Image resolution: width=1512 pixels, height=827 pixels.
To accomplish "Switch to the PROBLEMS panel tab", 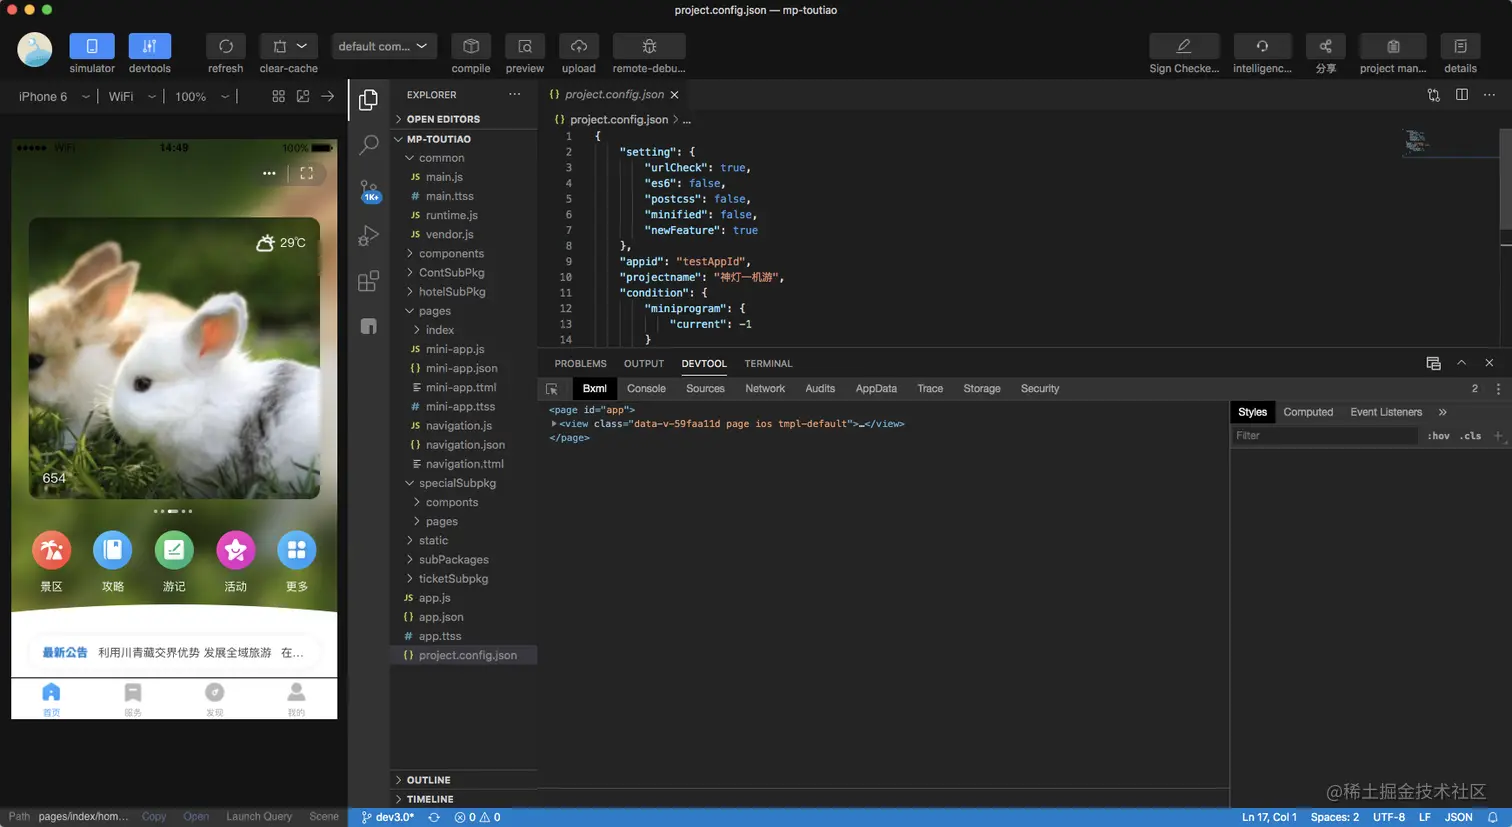I will point(581,364).
